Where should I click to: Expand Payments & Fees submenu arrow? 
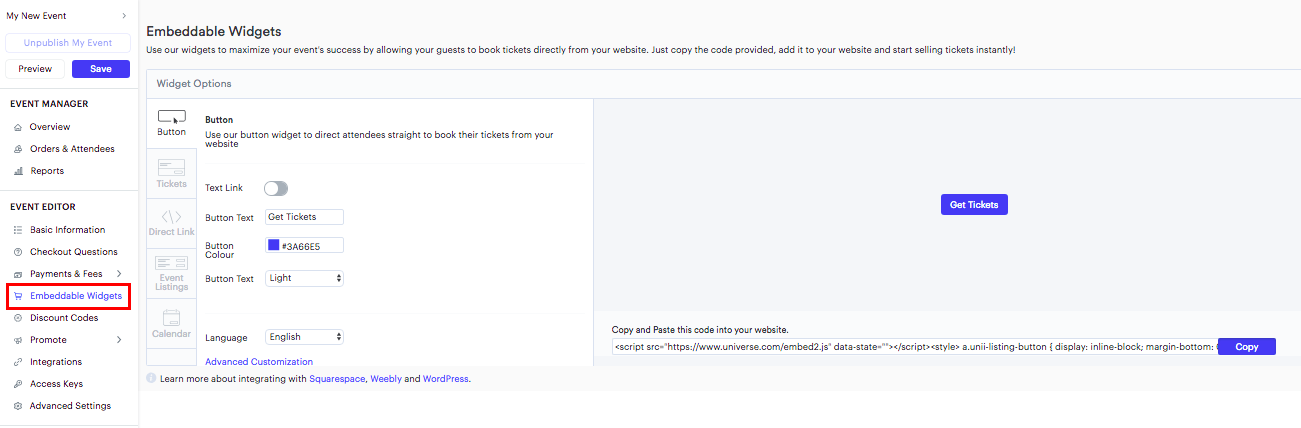[x=119, y=274]
